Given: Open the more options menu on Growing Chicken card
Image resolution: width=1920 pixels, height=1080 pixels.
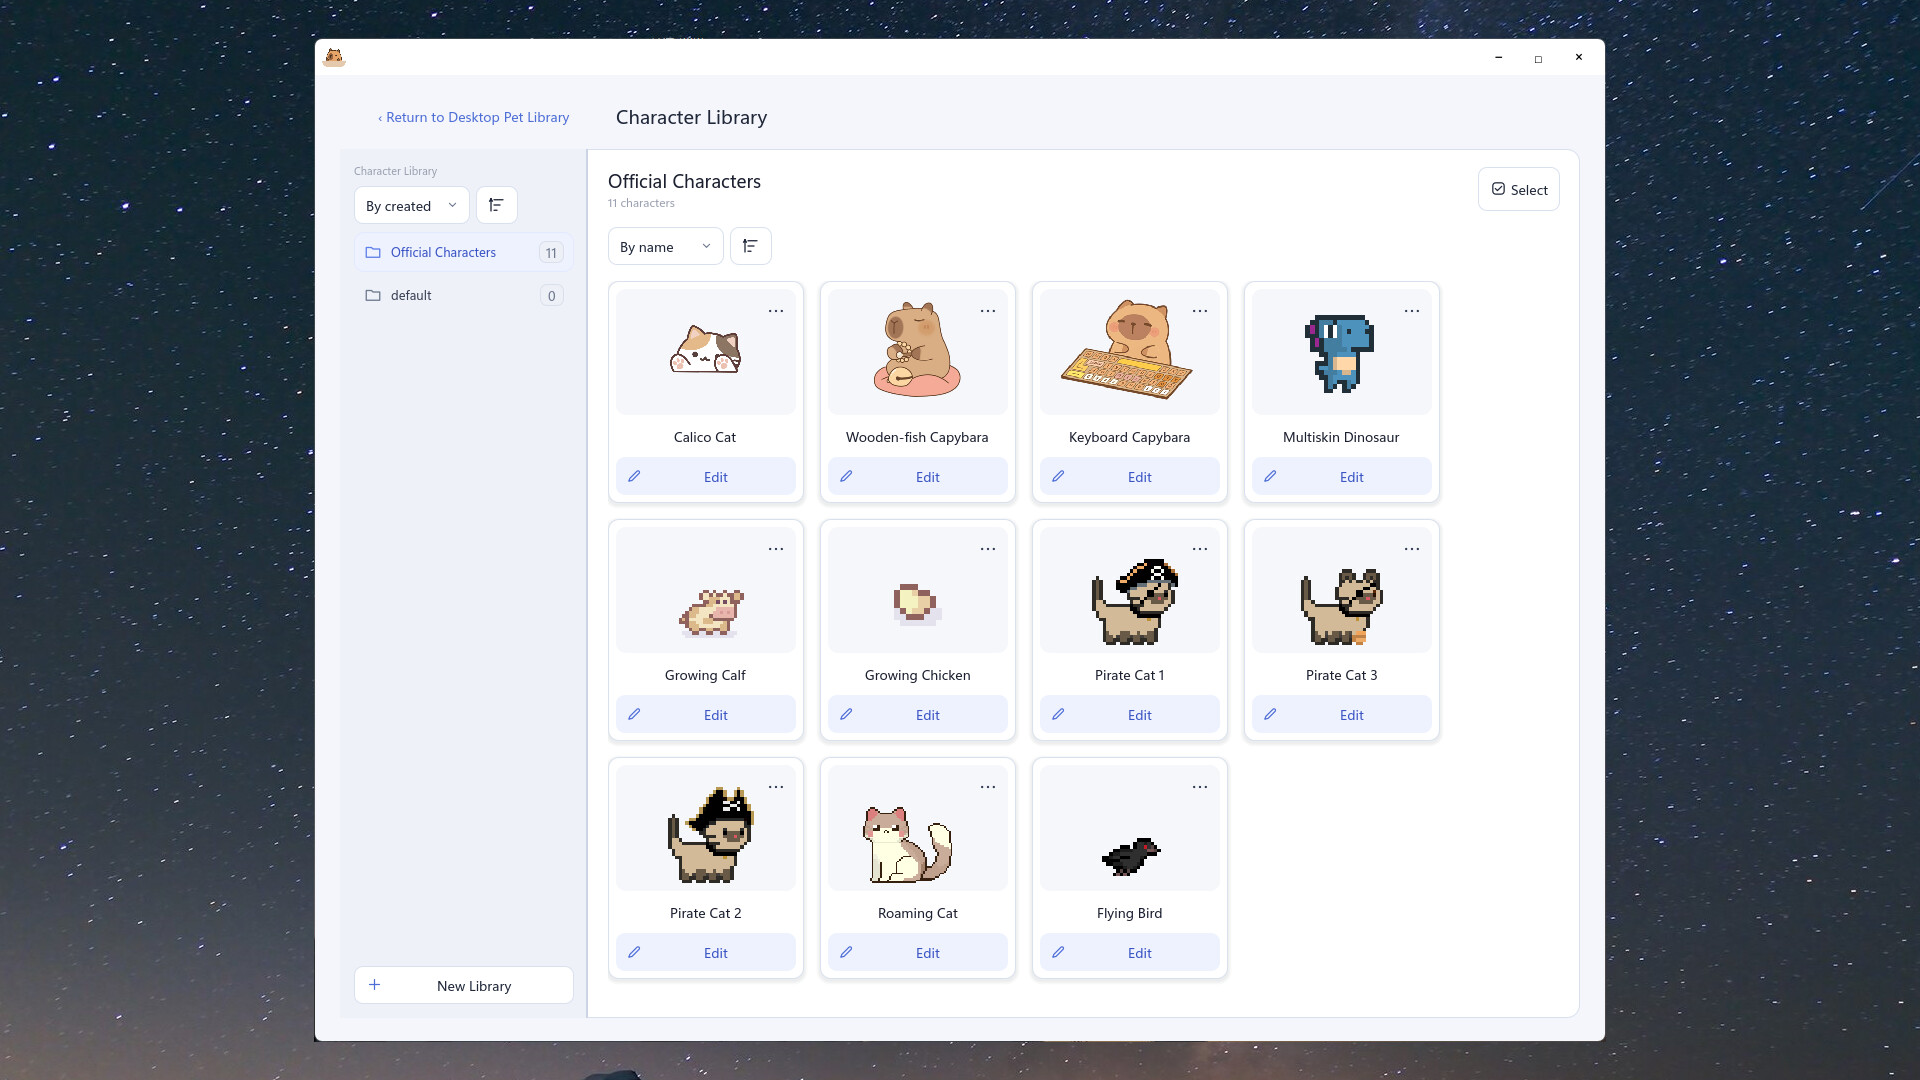Looking at the screenshot, I should tap(988, 549).
